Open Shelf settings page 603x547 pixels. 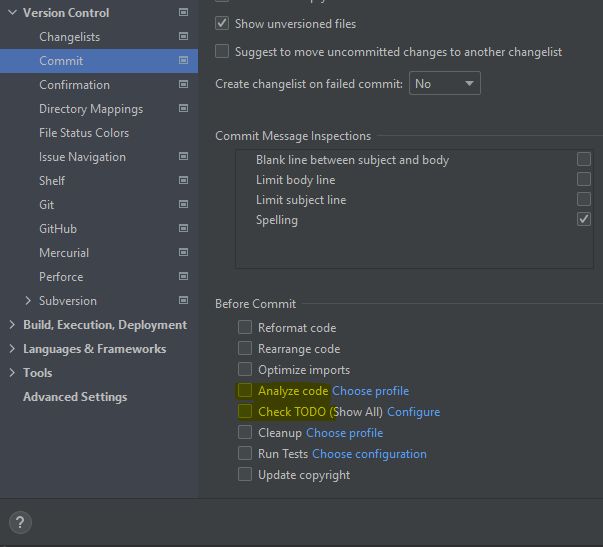[x=52, y=181]
